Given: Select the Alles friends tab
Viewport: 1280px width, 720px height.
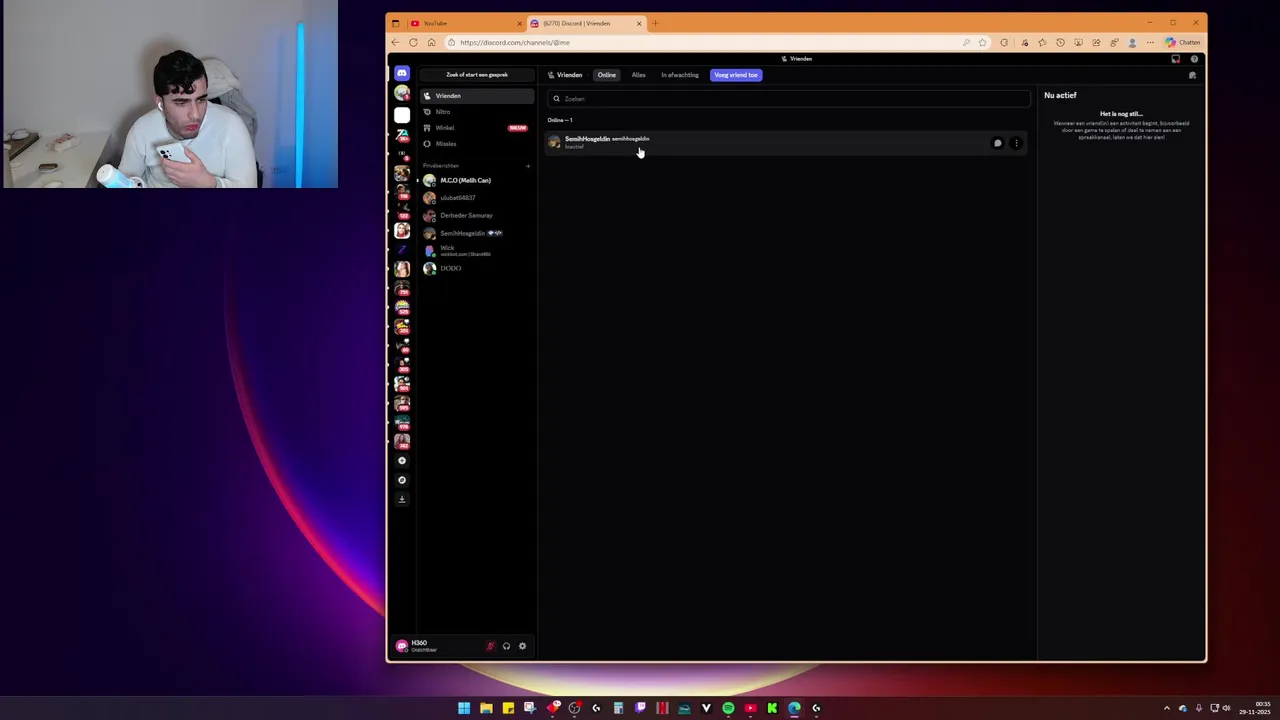Looking at the screenshot, I should coord(638,75).
